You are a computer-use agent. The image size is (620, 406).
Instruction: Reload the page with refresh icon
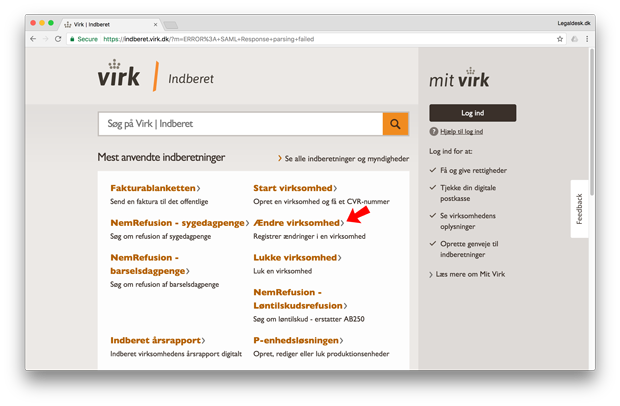tap(58, 39)
